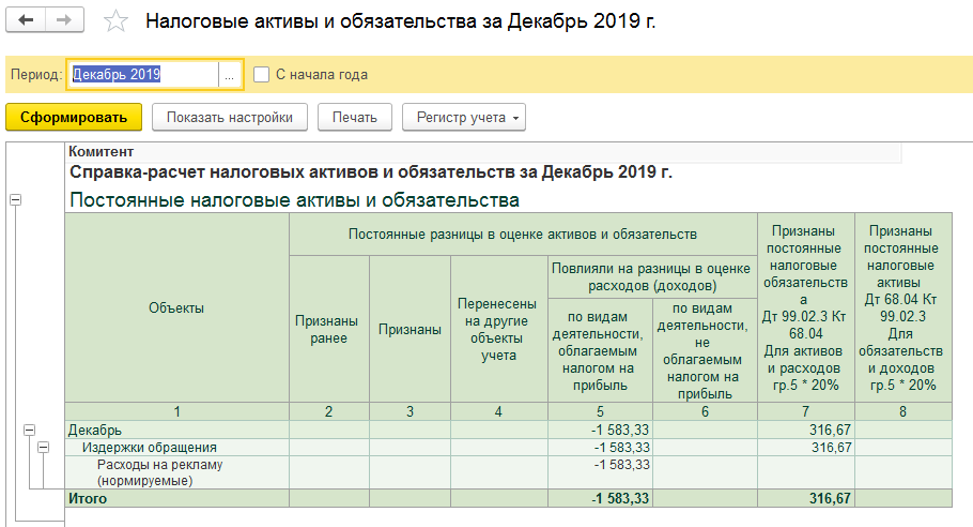973x527 pixels.
Task: Select the Итого row label
Action: pos(177,498)
